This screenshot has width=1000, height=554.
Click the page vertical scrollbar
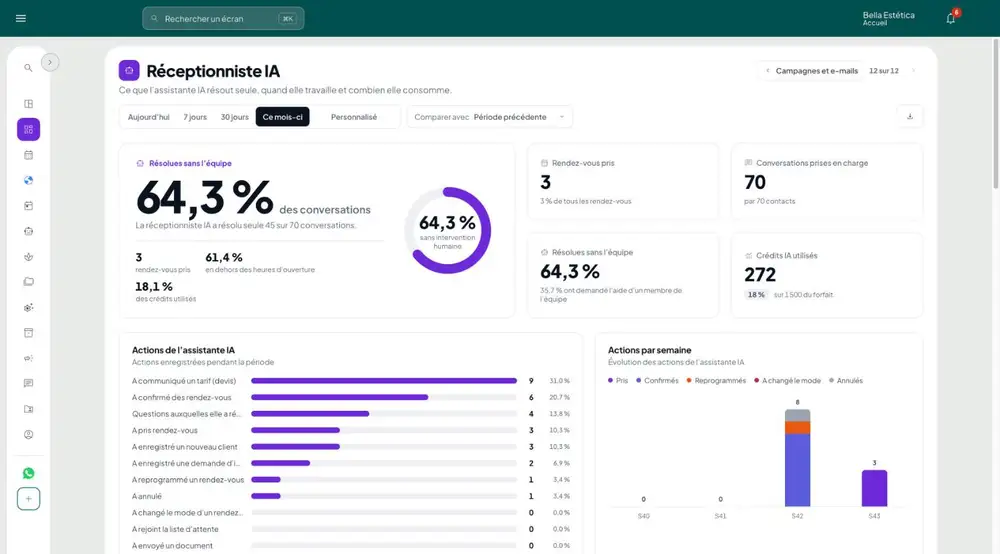996,113
